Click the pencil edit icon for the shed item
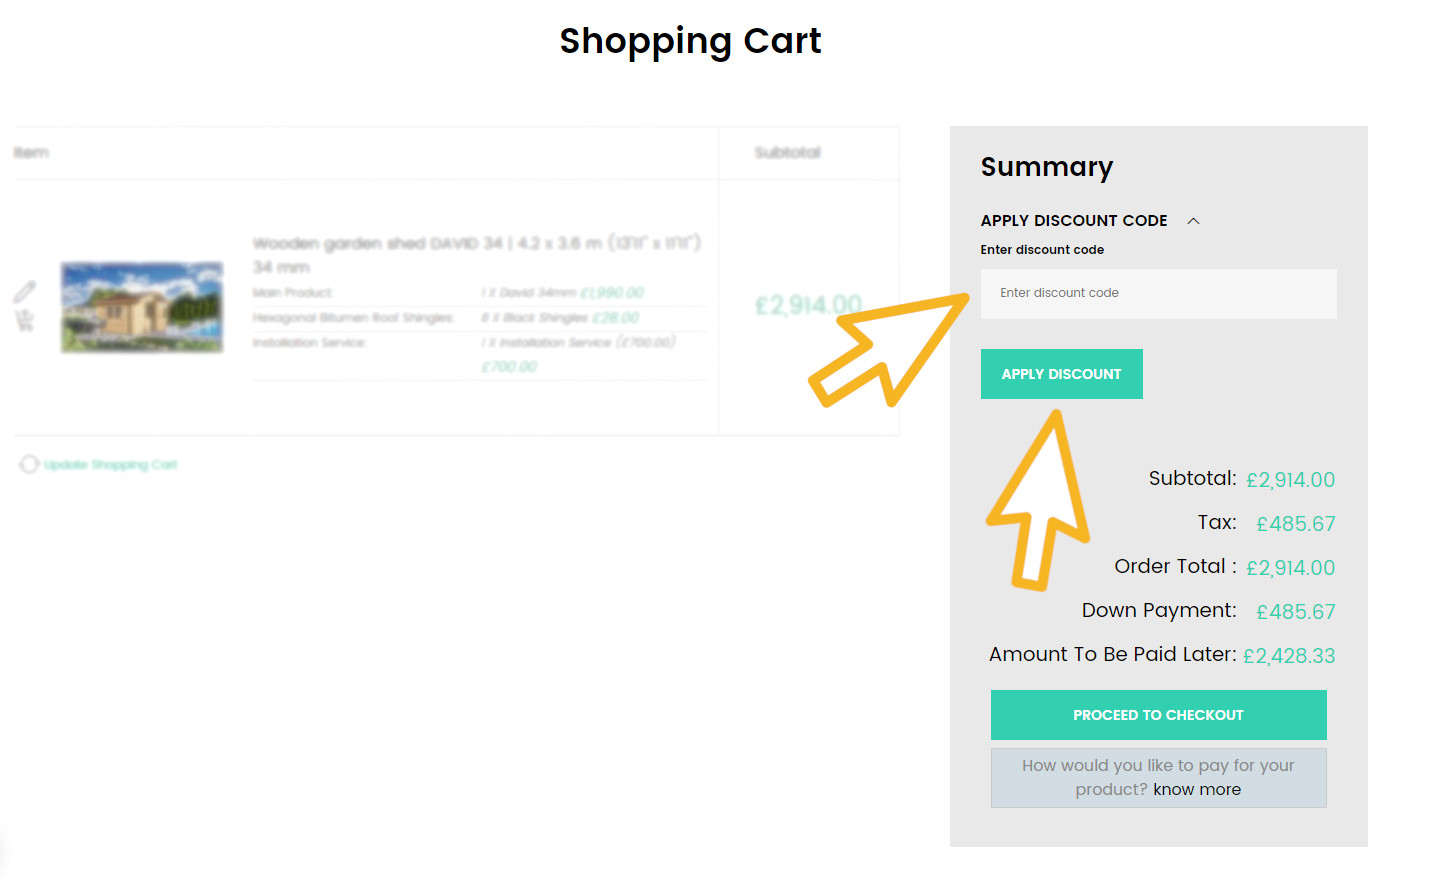This screenshot has width=1451, height=886. pos(25,292)
